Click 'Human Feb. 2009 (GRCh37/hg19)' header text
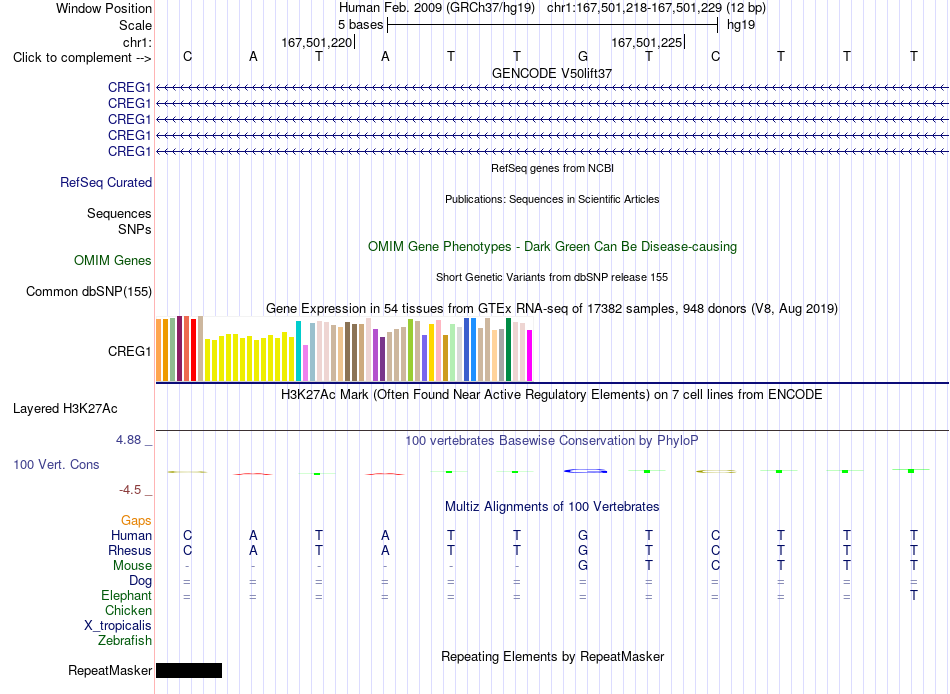 437,8
